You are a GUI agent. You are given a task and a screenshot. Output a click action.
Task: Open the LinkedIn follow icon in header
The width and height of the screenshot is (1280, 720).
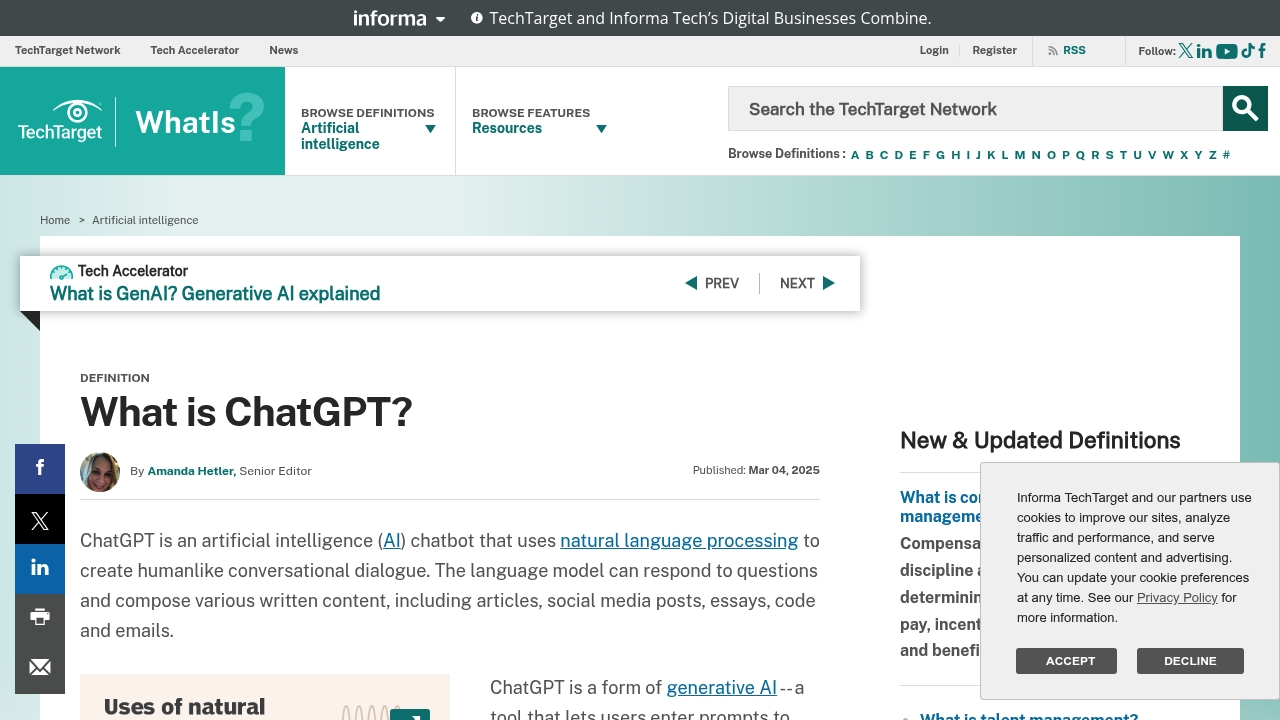click(x=1204, y=51)
